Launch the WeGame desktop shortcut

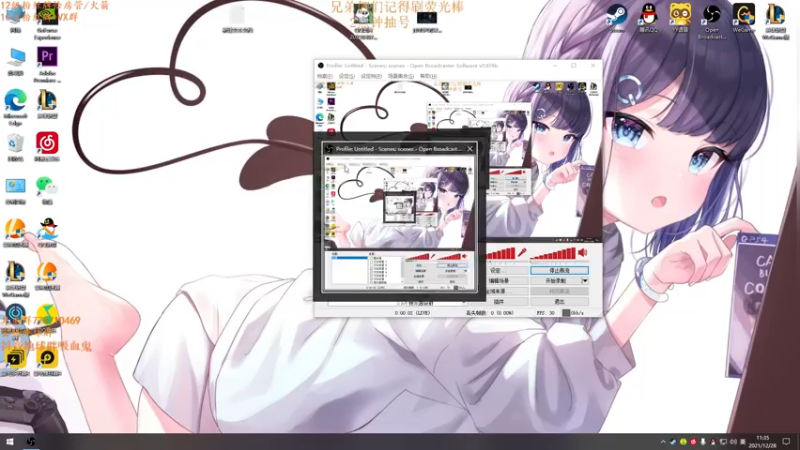(743, 18)
